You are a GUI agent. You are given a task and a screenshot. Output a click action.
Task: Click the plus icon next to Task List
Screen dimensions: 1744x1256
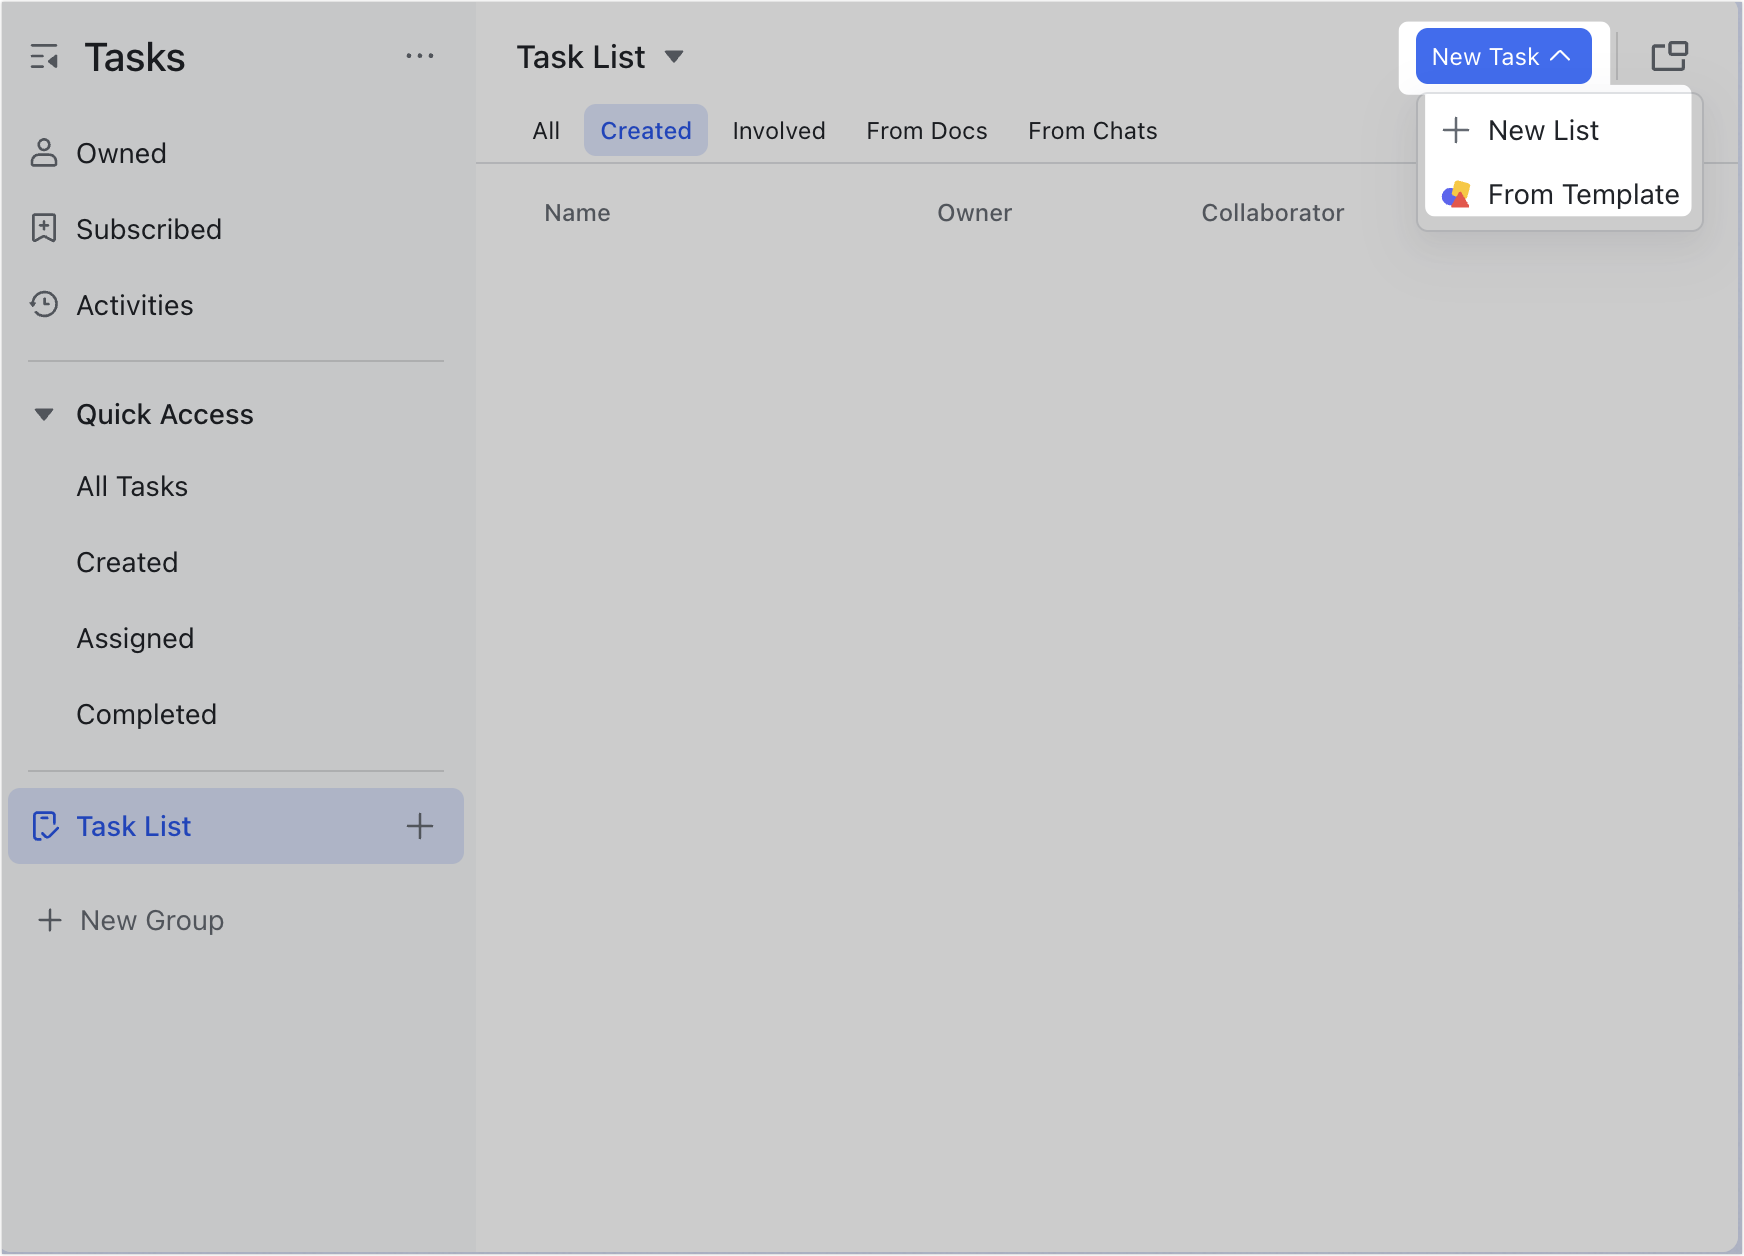click(x=420, y=826)
